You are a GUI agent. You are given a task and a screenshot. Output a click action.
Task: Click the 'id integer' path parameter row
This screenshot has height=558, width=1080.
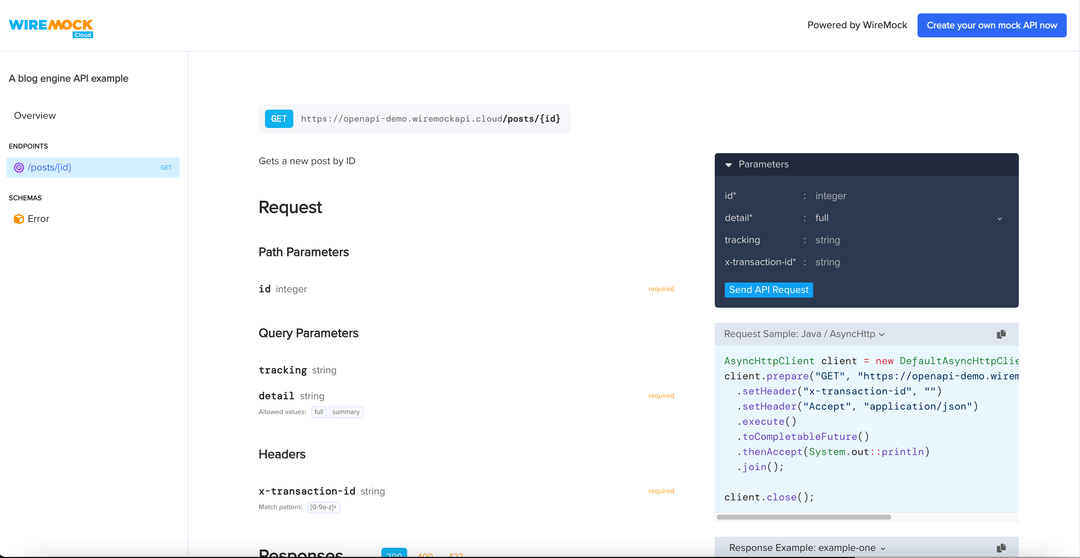click(282, 289)
